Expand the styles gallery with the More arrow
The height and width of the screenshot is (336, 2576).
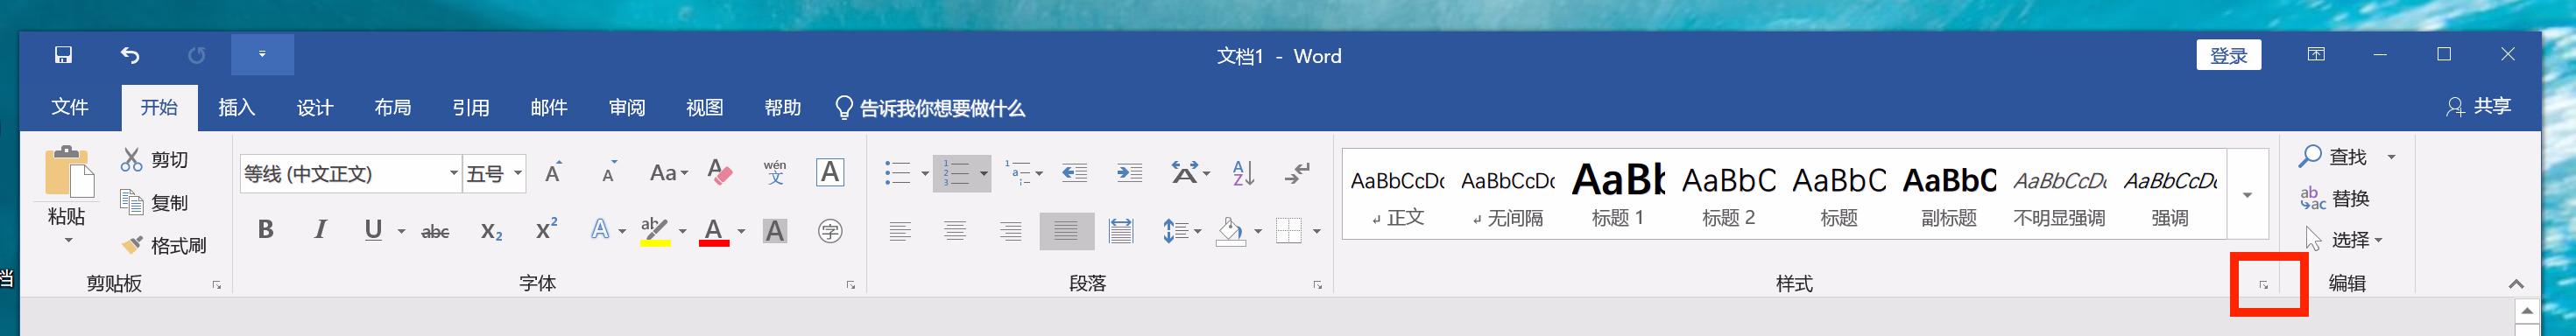point(2247,195)
